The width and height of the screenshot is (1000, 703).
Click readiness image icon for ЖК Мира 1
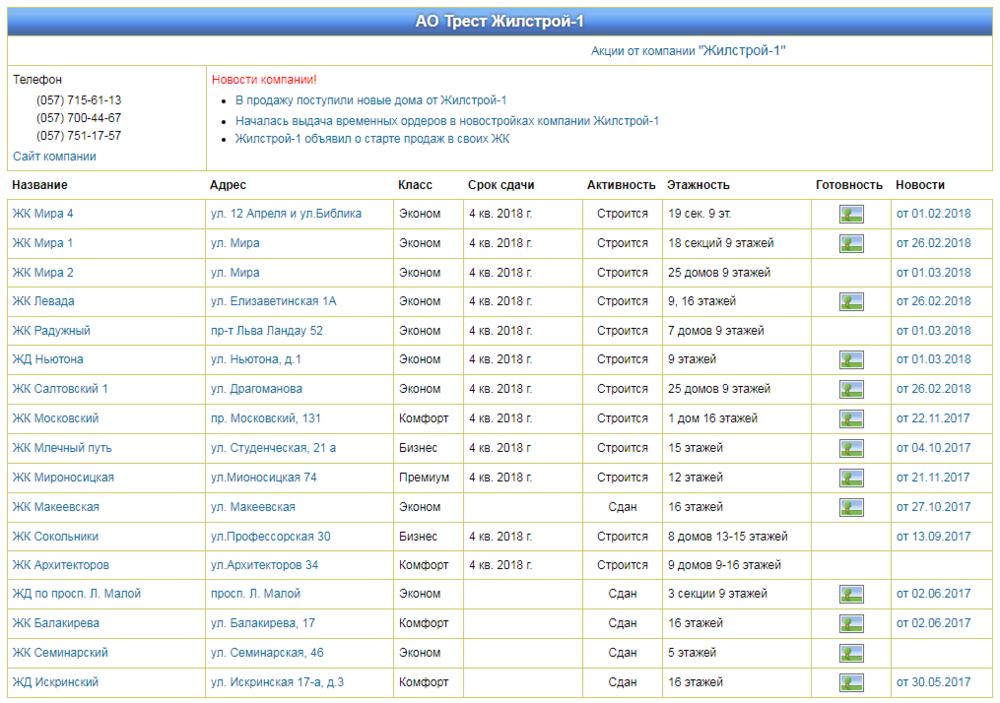(x=851, y=244)
